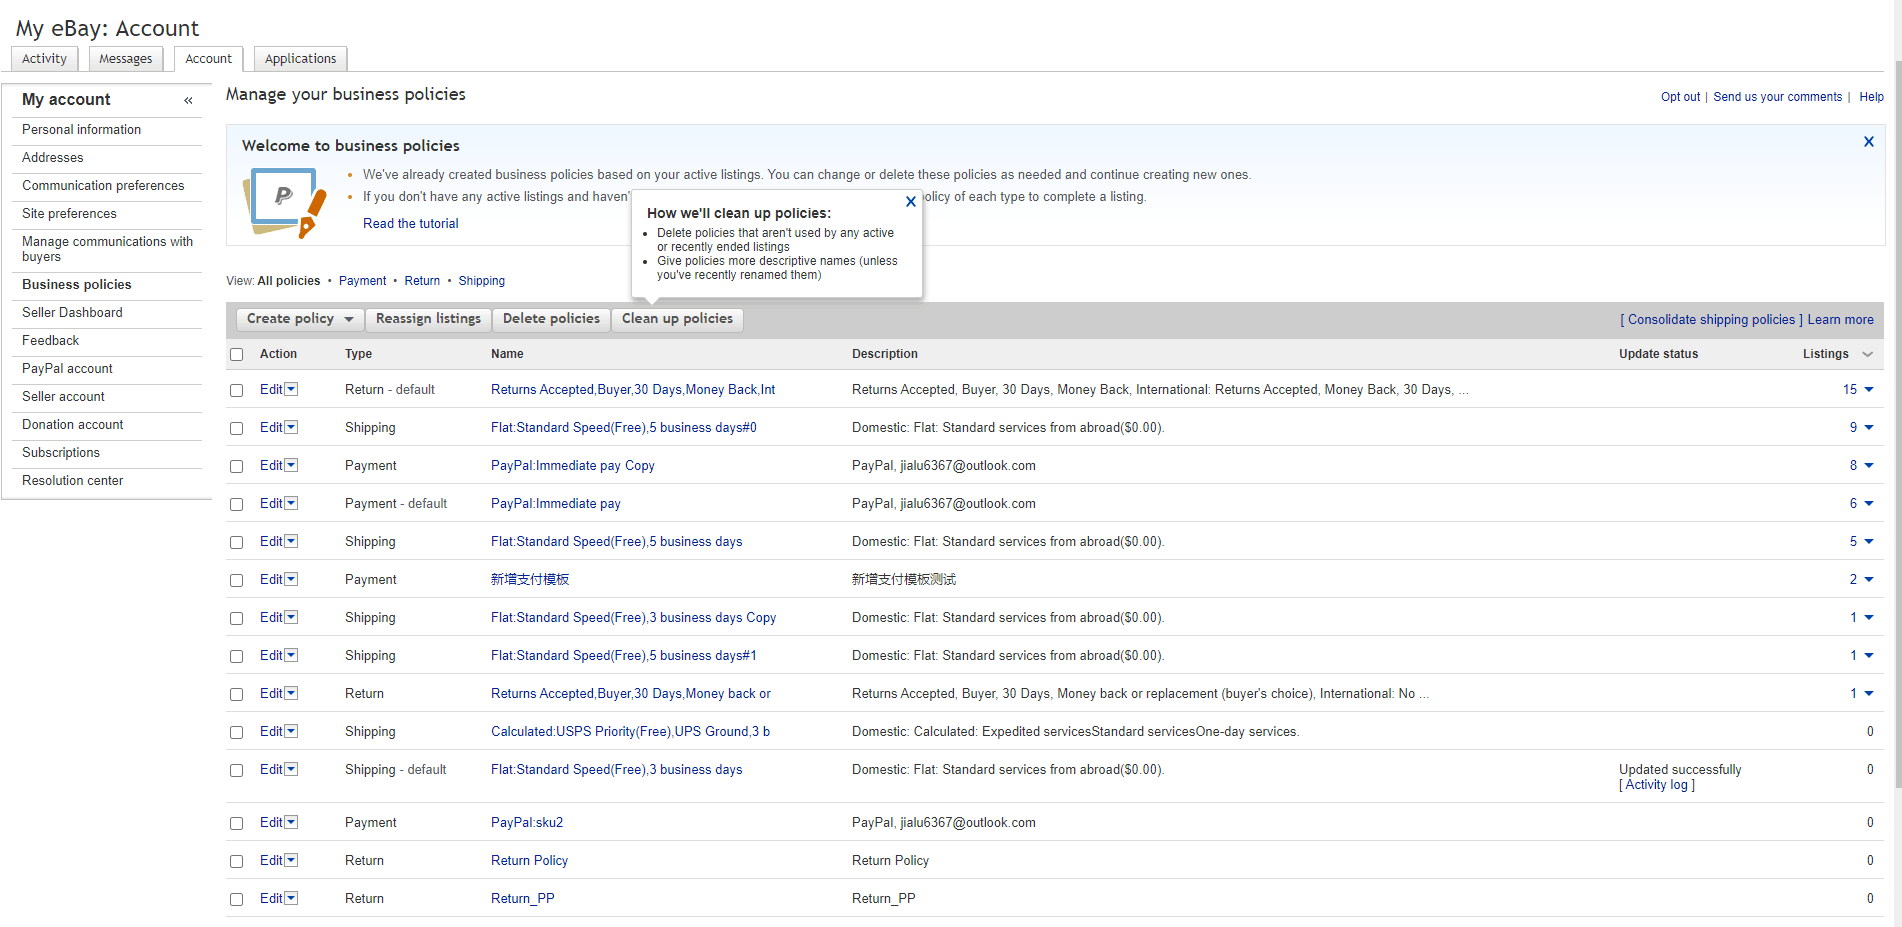Screen dimensions: 1902x927
Task: Open Edit dropdown arrow for 新增支付模板 row
Action: click(x=291, y=579)
